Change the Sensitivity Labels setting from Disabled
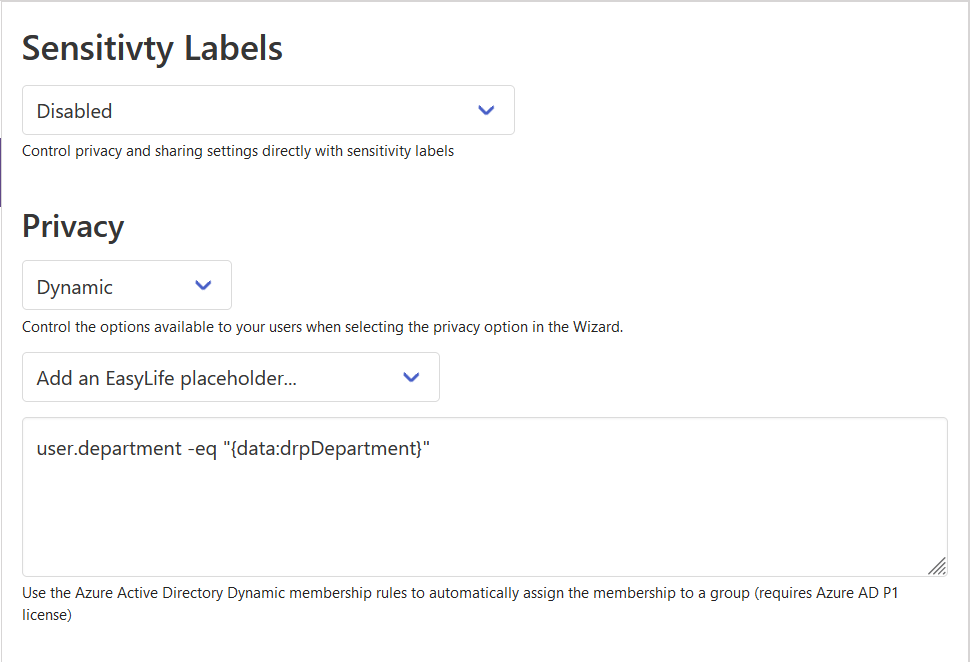970x662 pixels. [268, 110]
